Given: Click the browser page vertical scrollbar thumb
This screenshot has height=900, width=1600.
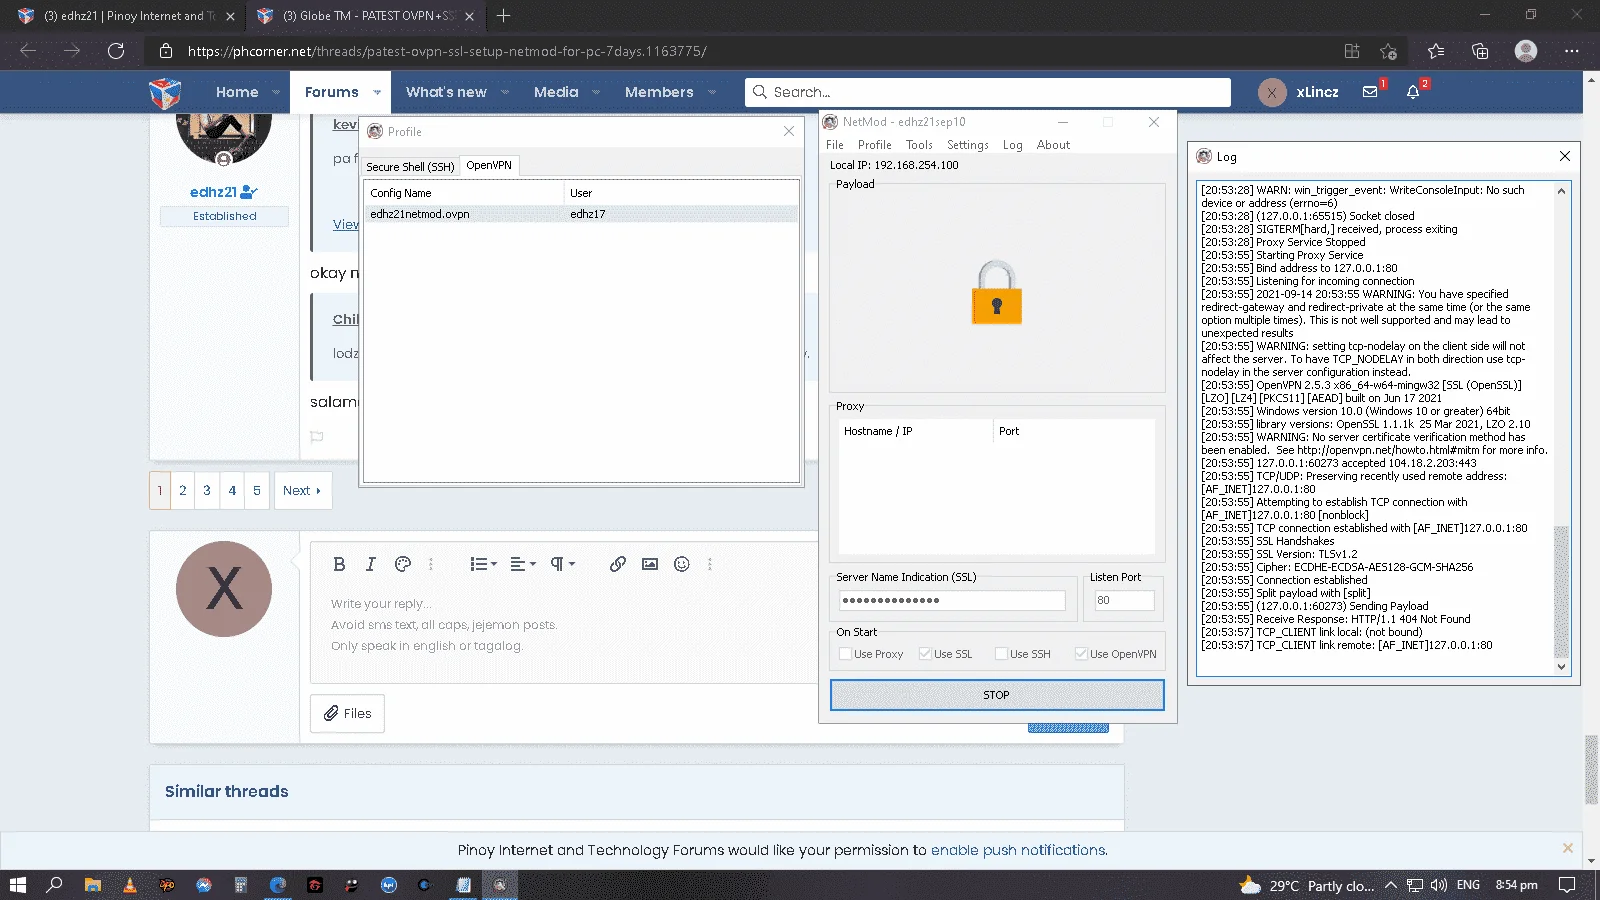Looking at the screenshot, I should click(1591, 770).
